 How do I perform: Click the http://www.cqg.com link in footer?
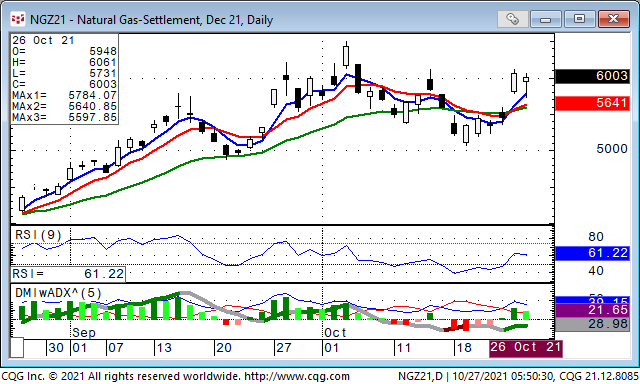[296, 376]
